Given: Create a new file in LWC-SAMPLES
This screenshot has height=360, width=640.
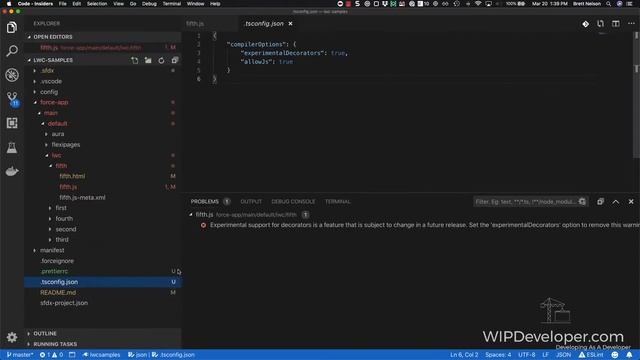Looking at the screenshot, I should 135,60.
